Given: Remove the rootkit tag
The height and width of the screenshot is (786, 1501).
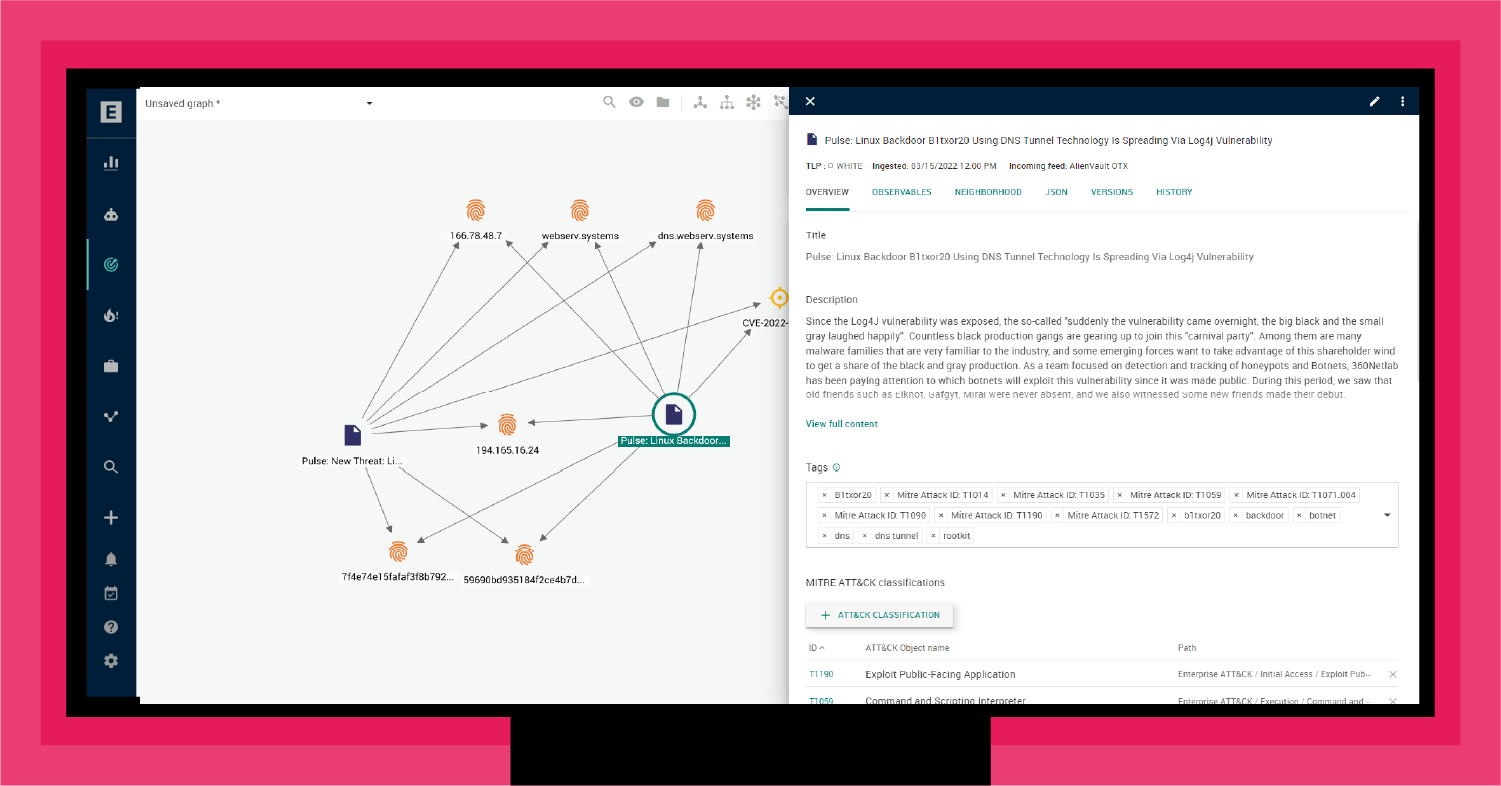Looking at the screenshot, I should click(x=934, y=536).
